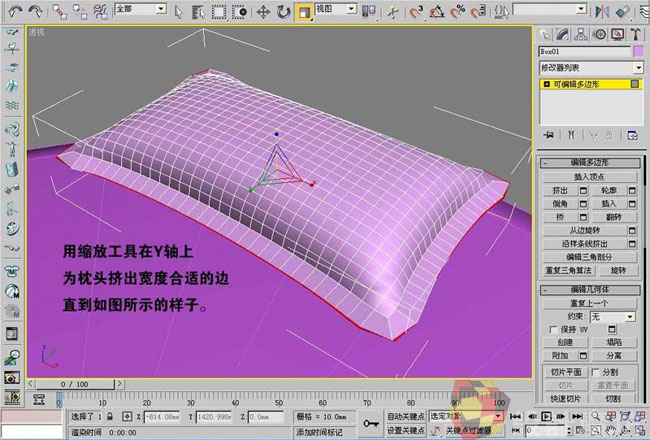Open the Hierarchy command panel tab

click(x=581, y=34)
